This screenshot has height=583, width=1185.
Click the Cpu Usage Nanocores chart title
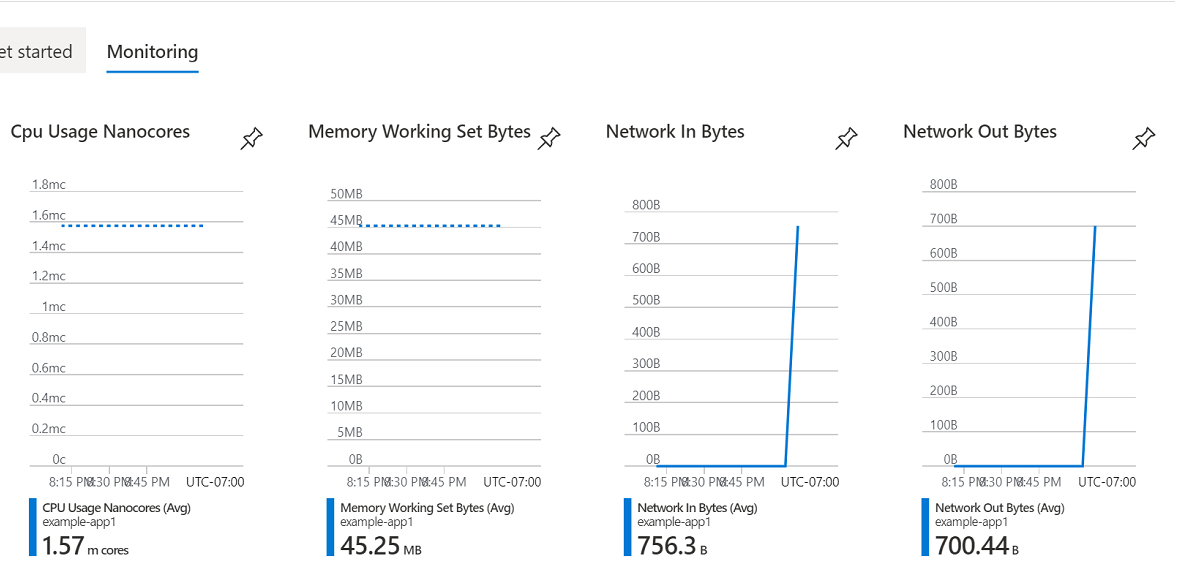pos(100,131)
